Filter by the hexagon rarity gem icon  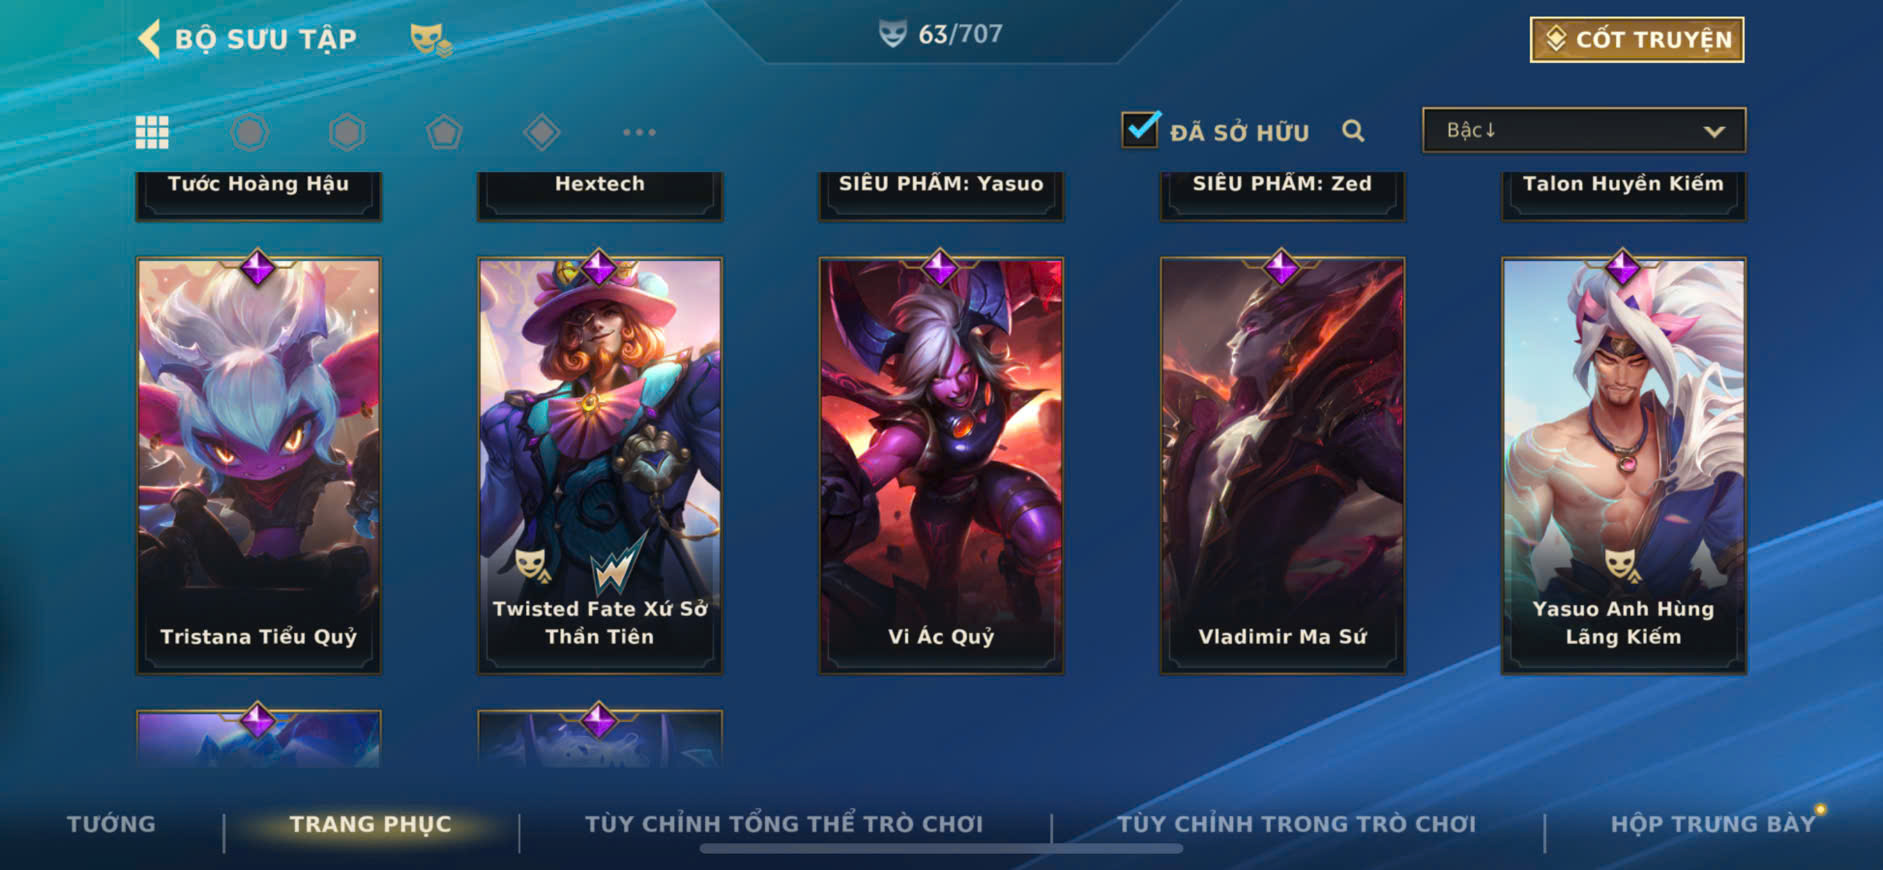point(347,132)
